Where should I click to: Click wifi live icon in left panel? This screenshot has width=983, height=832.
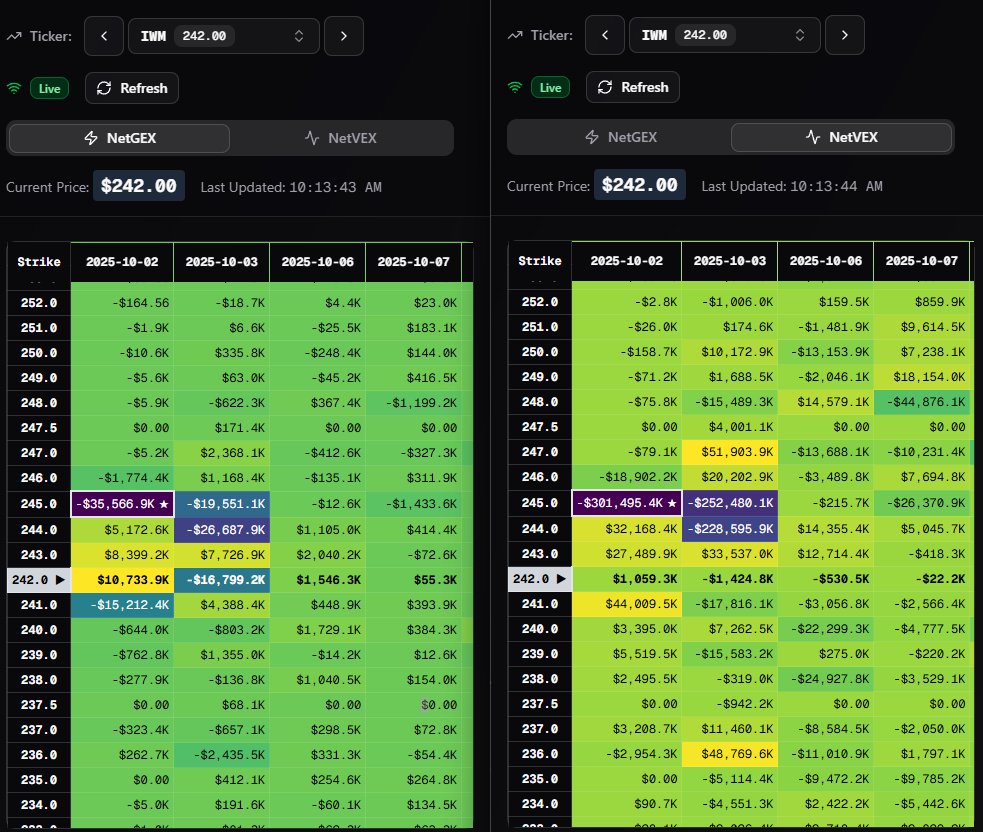[x=14, y=88]
